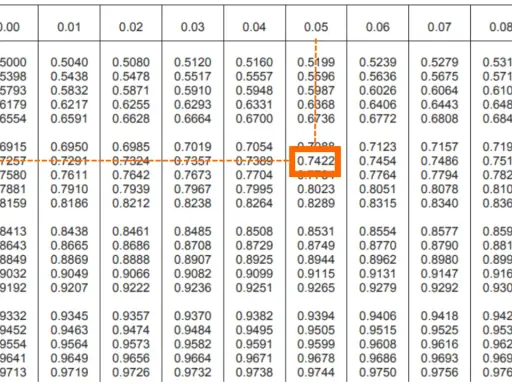Select the value 0.5557
The image size is (512, 384).
[254, 76]
